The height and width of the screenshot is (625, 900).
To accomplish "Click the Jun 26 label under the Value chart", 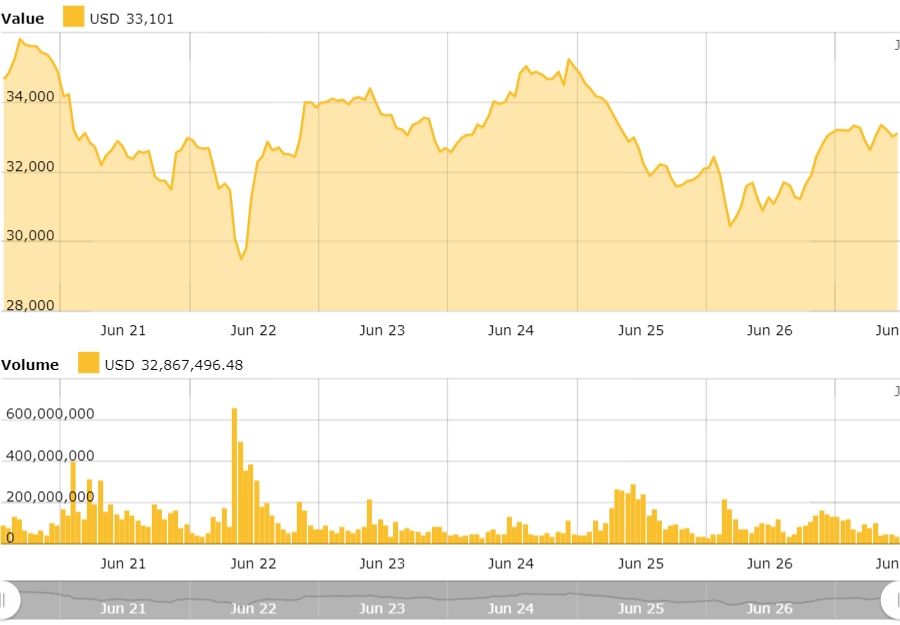I will [769, 331].
